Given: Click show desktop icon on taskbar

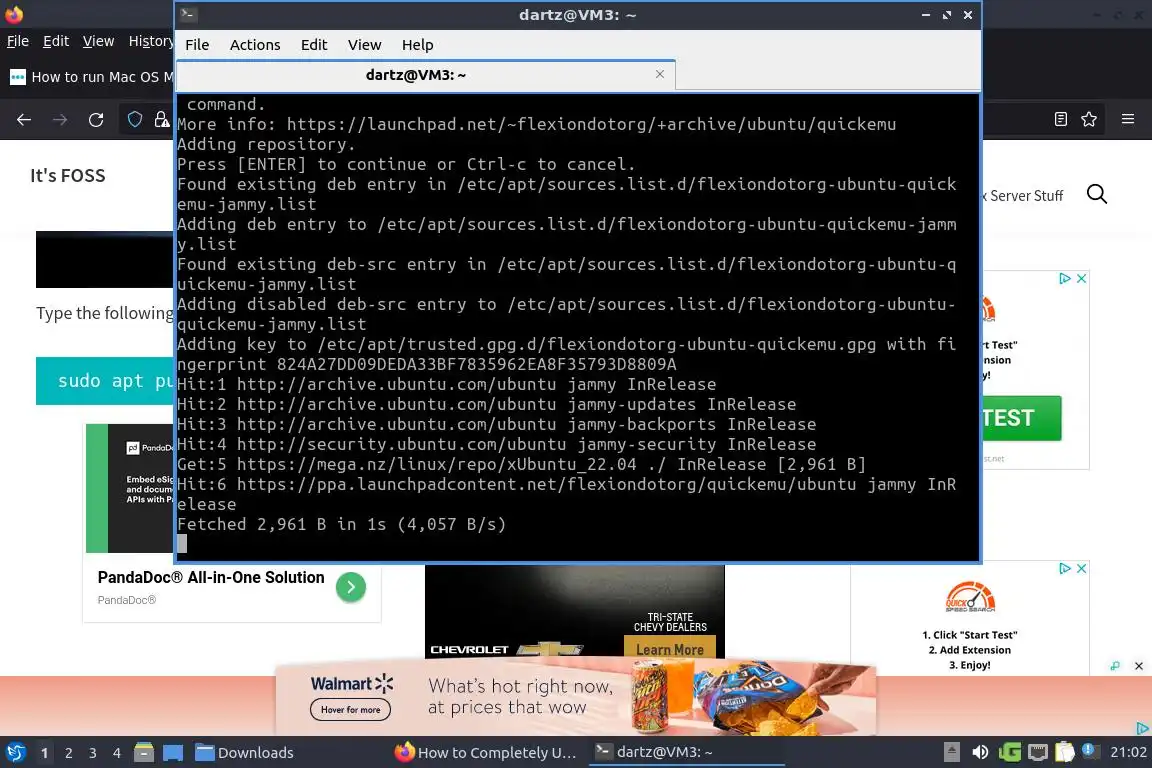Looking at the screenshot, I should click(173, 753).
